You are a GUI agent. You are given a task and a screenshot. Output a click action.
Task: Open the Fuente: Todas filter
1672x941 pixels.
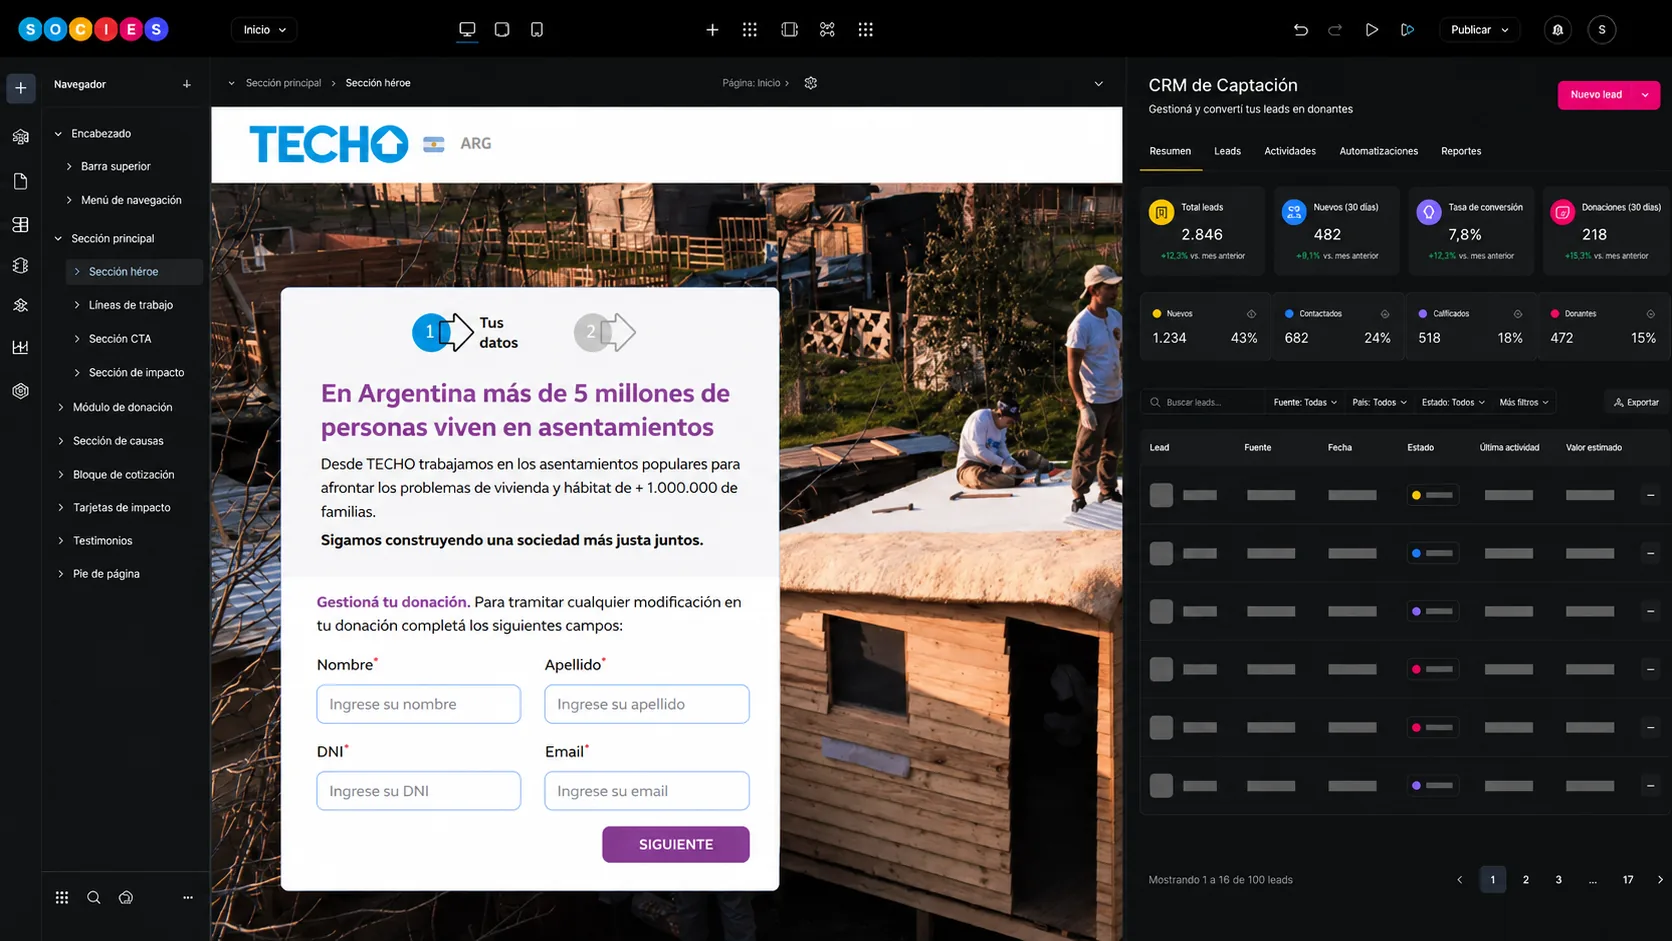coord(1305,402)
